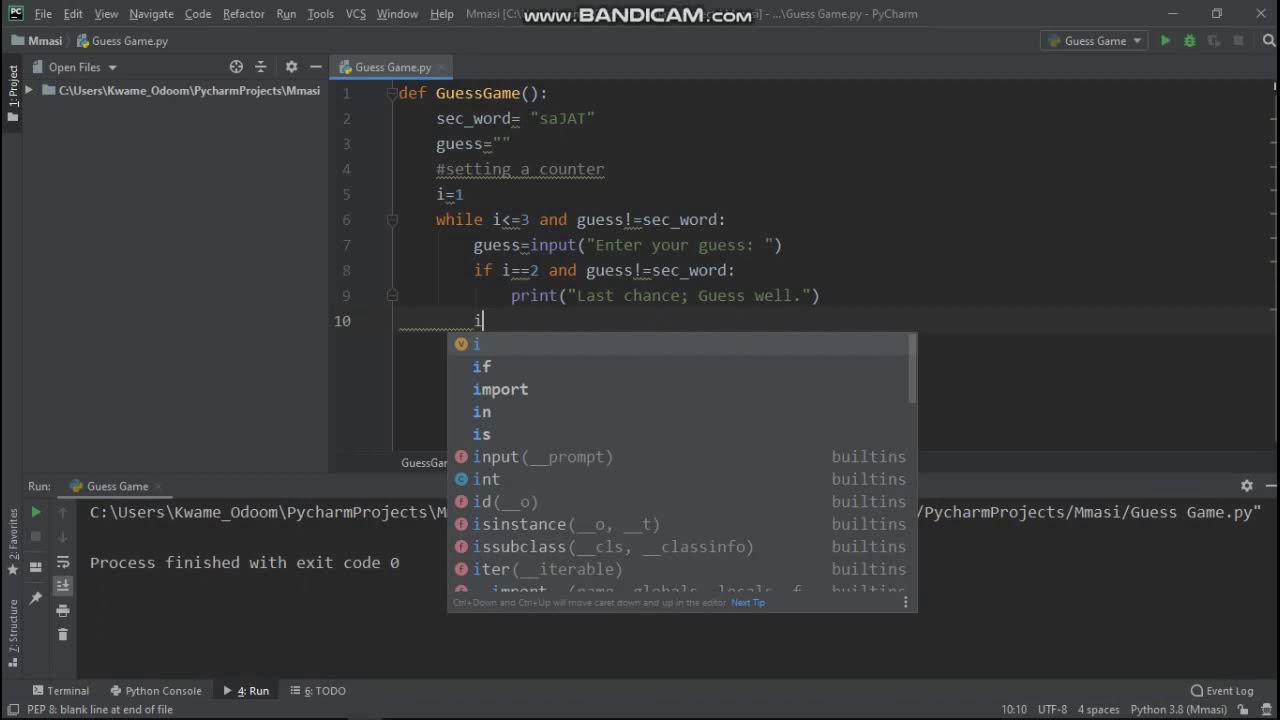The image size is (1280, 720).
Task: Click the Python 3.8 (Mmasi) interpreter selector
Action: click(1179, 710)
